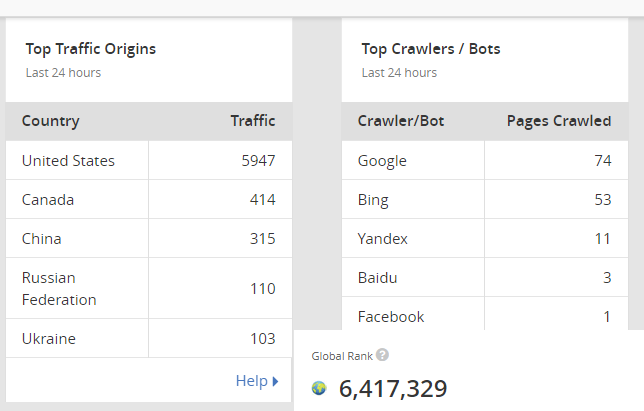Click the traffic value 110

[263, 289]
